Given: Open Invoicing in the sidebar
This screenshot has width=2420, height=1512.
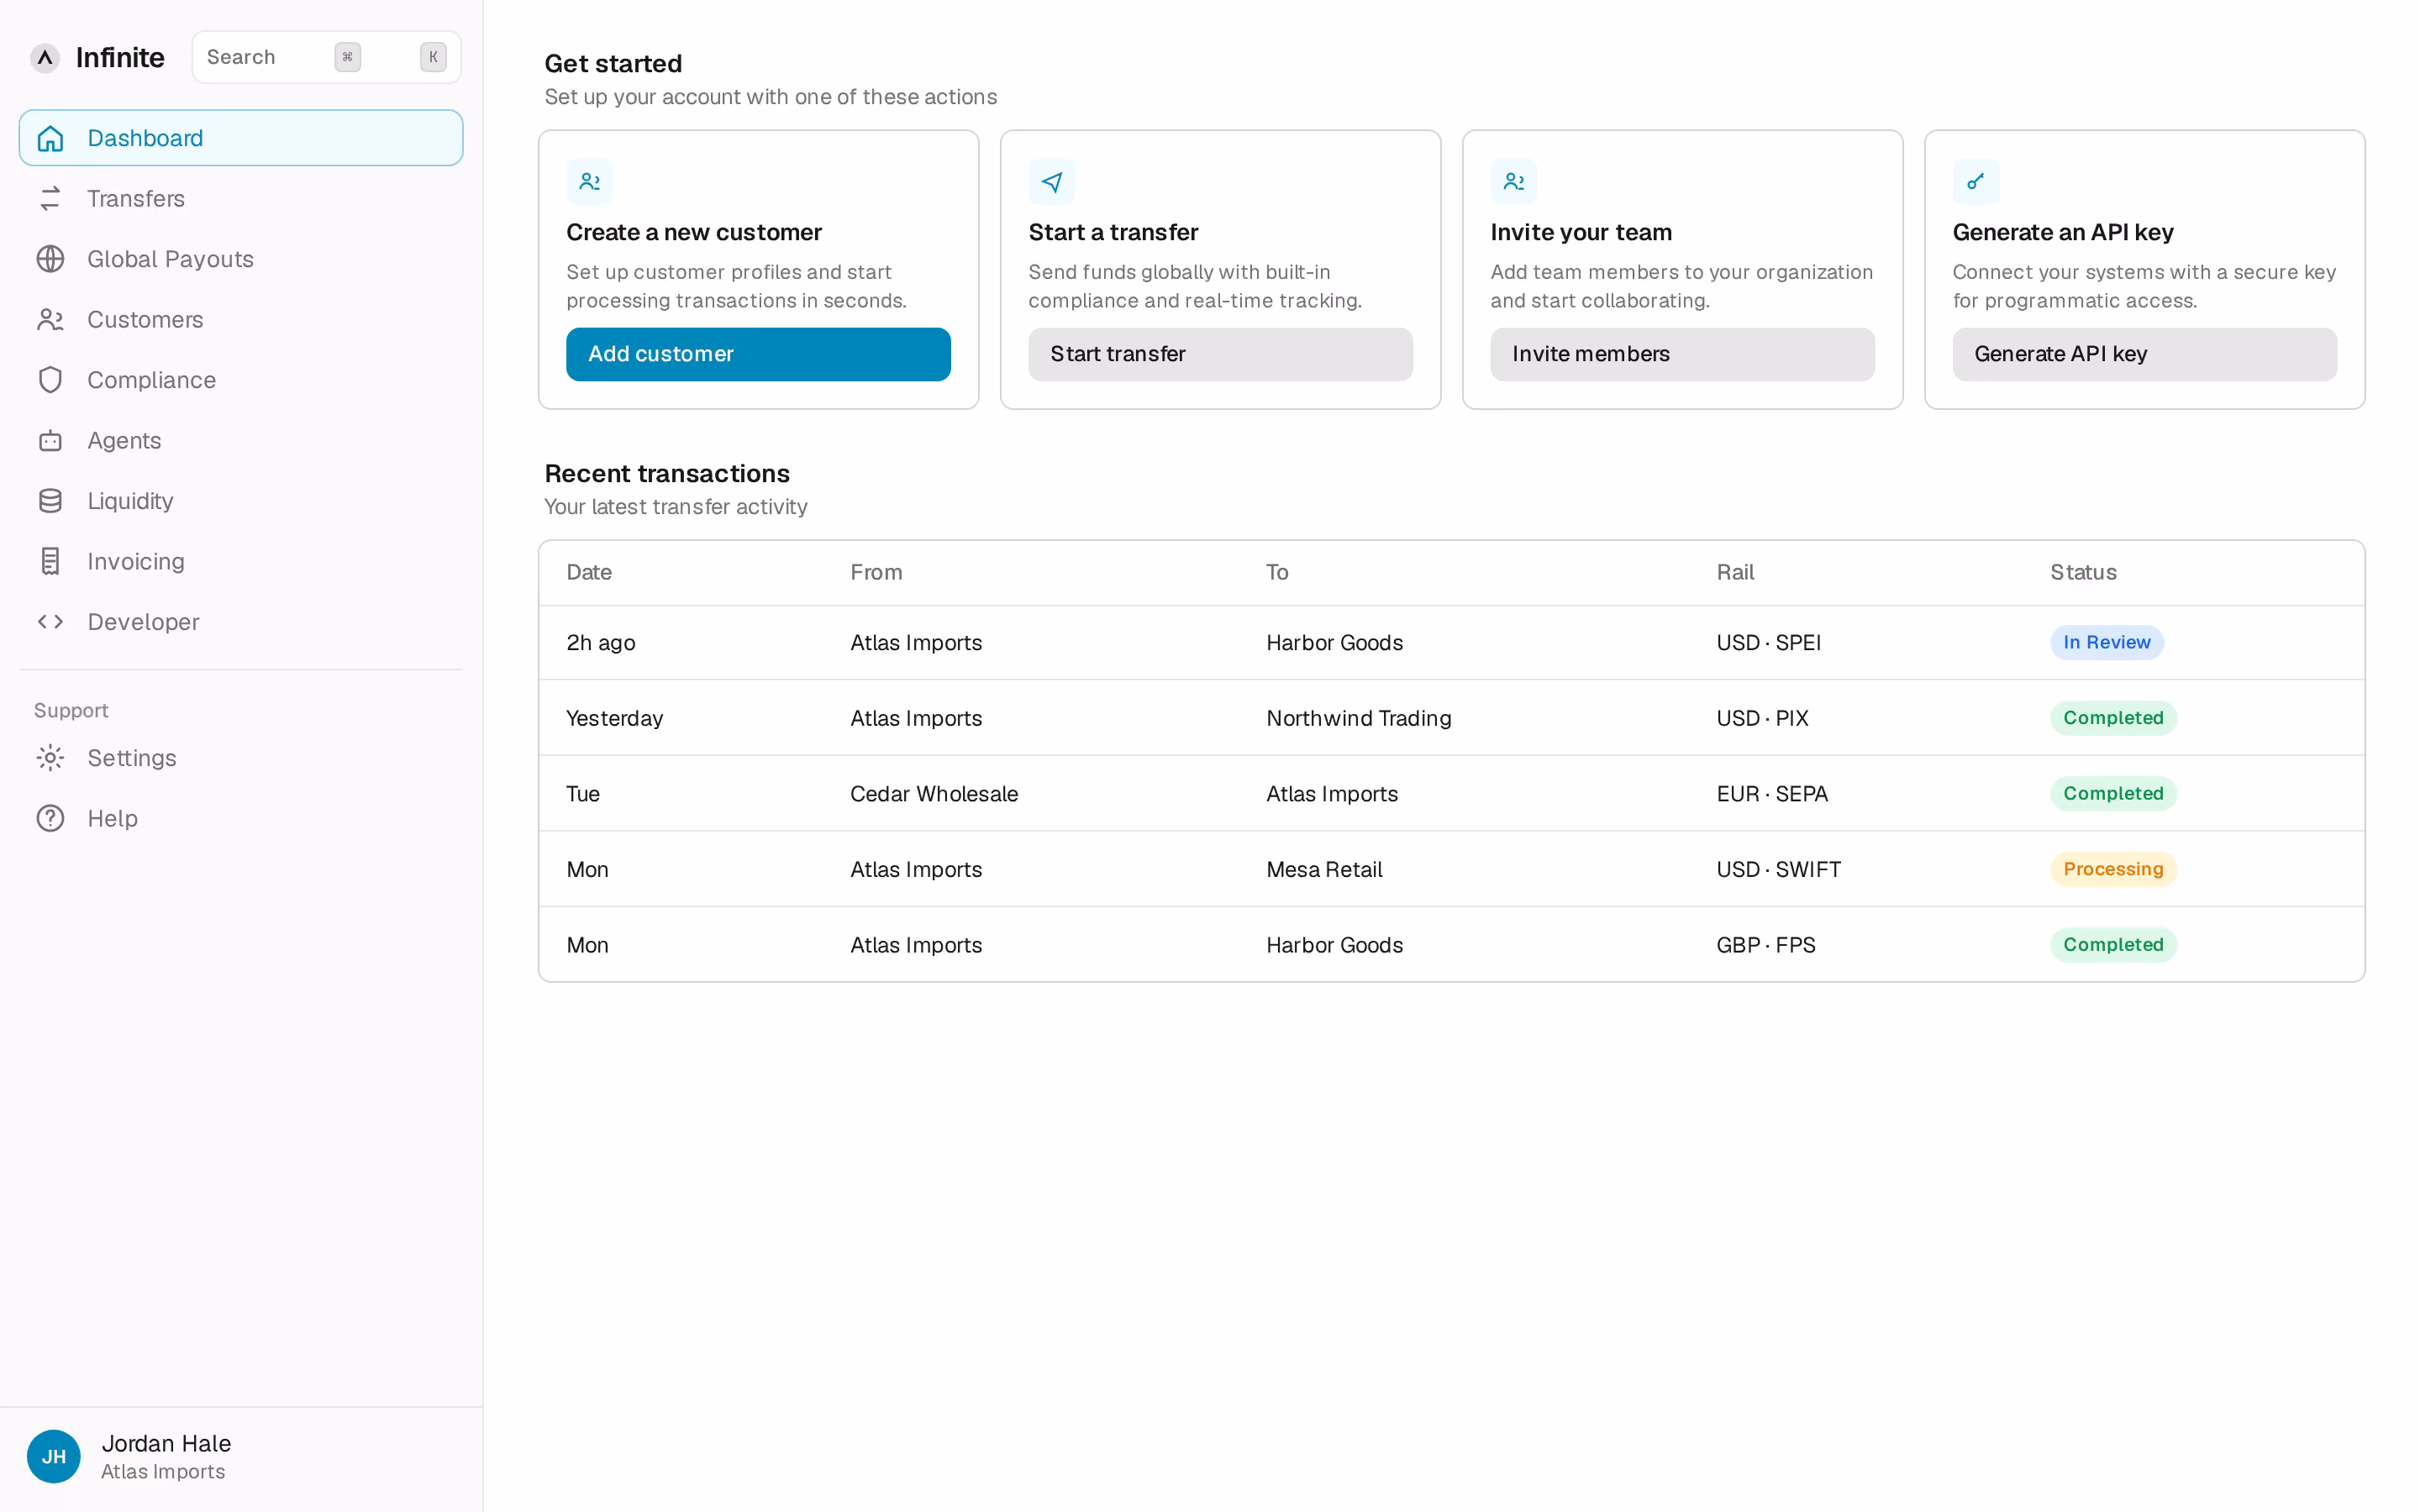Looking at the screenshot, I should (241, 562).
